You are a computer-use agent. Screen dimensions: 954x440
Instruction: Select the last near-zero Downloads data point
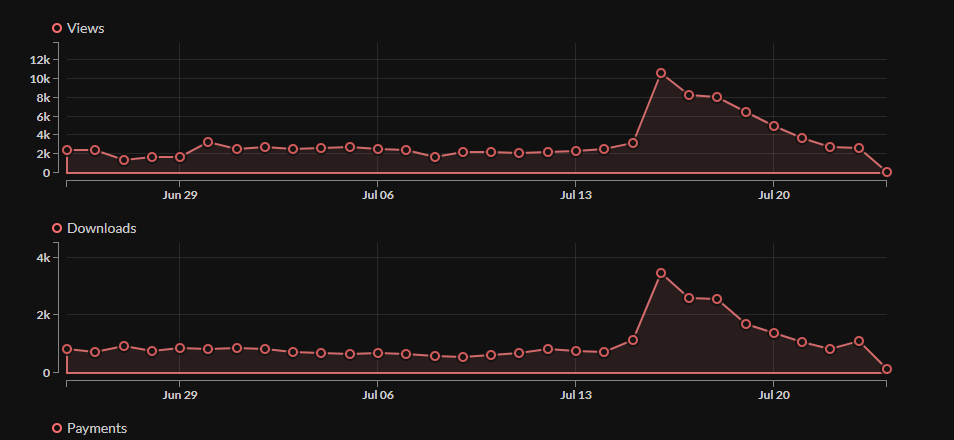(x=886, y=369)
